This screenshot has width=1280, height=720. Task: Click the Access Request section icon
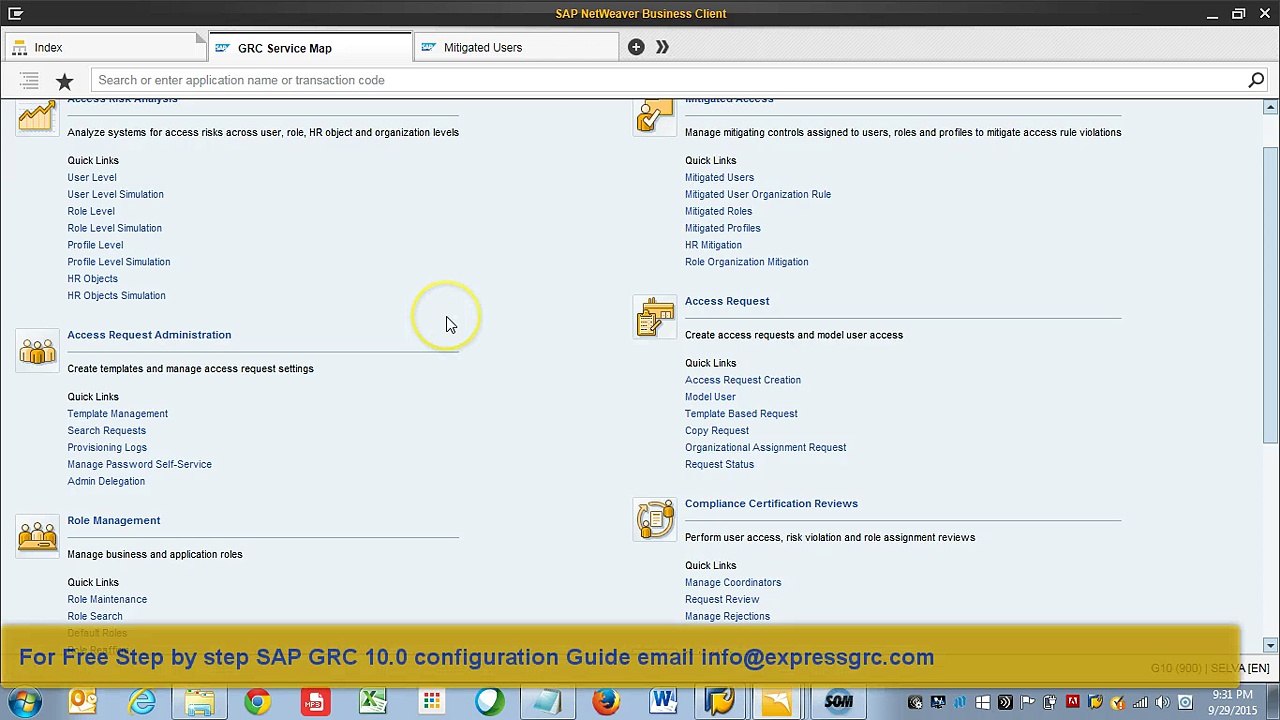(655, 317)
